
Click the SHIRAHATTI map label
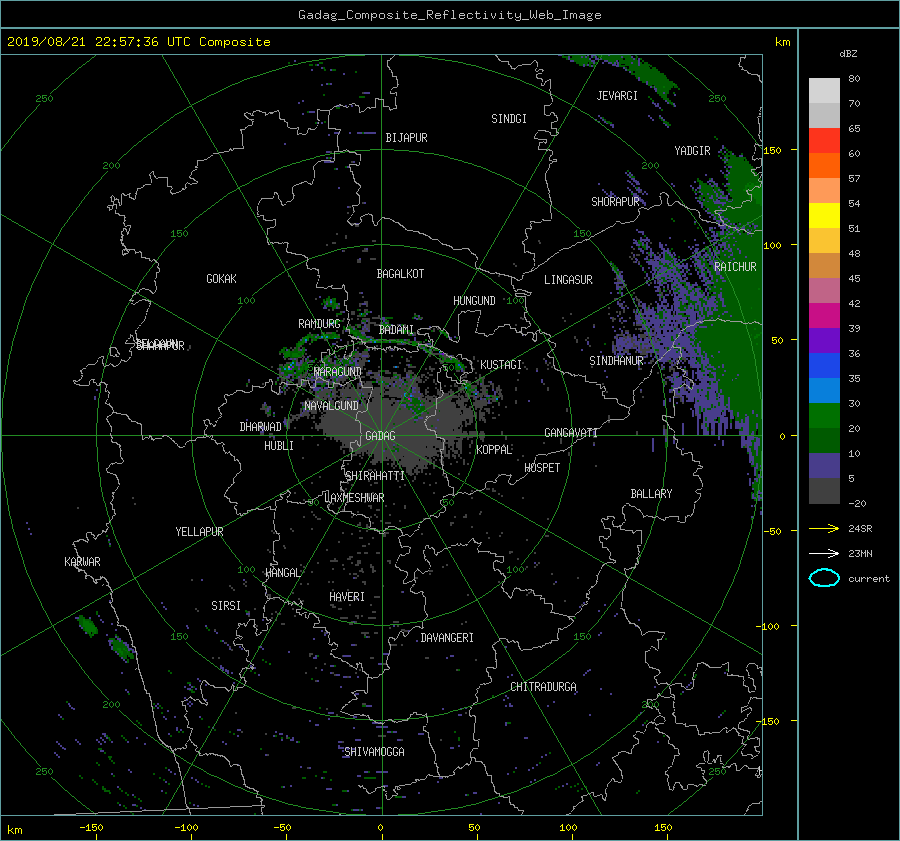tap(375, 476)
